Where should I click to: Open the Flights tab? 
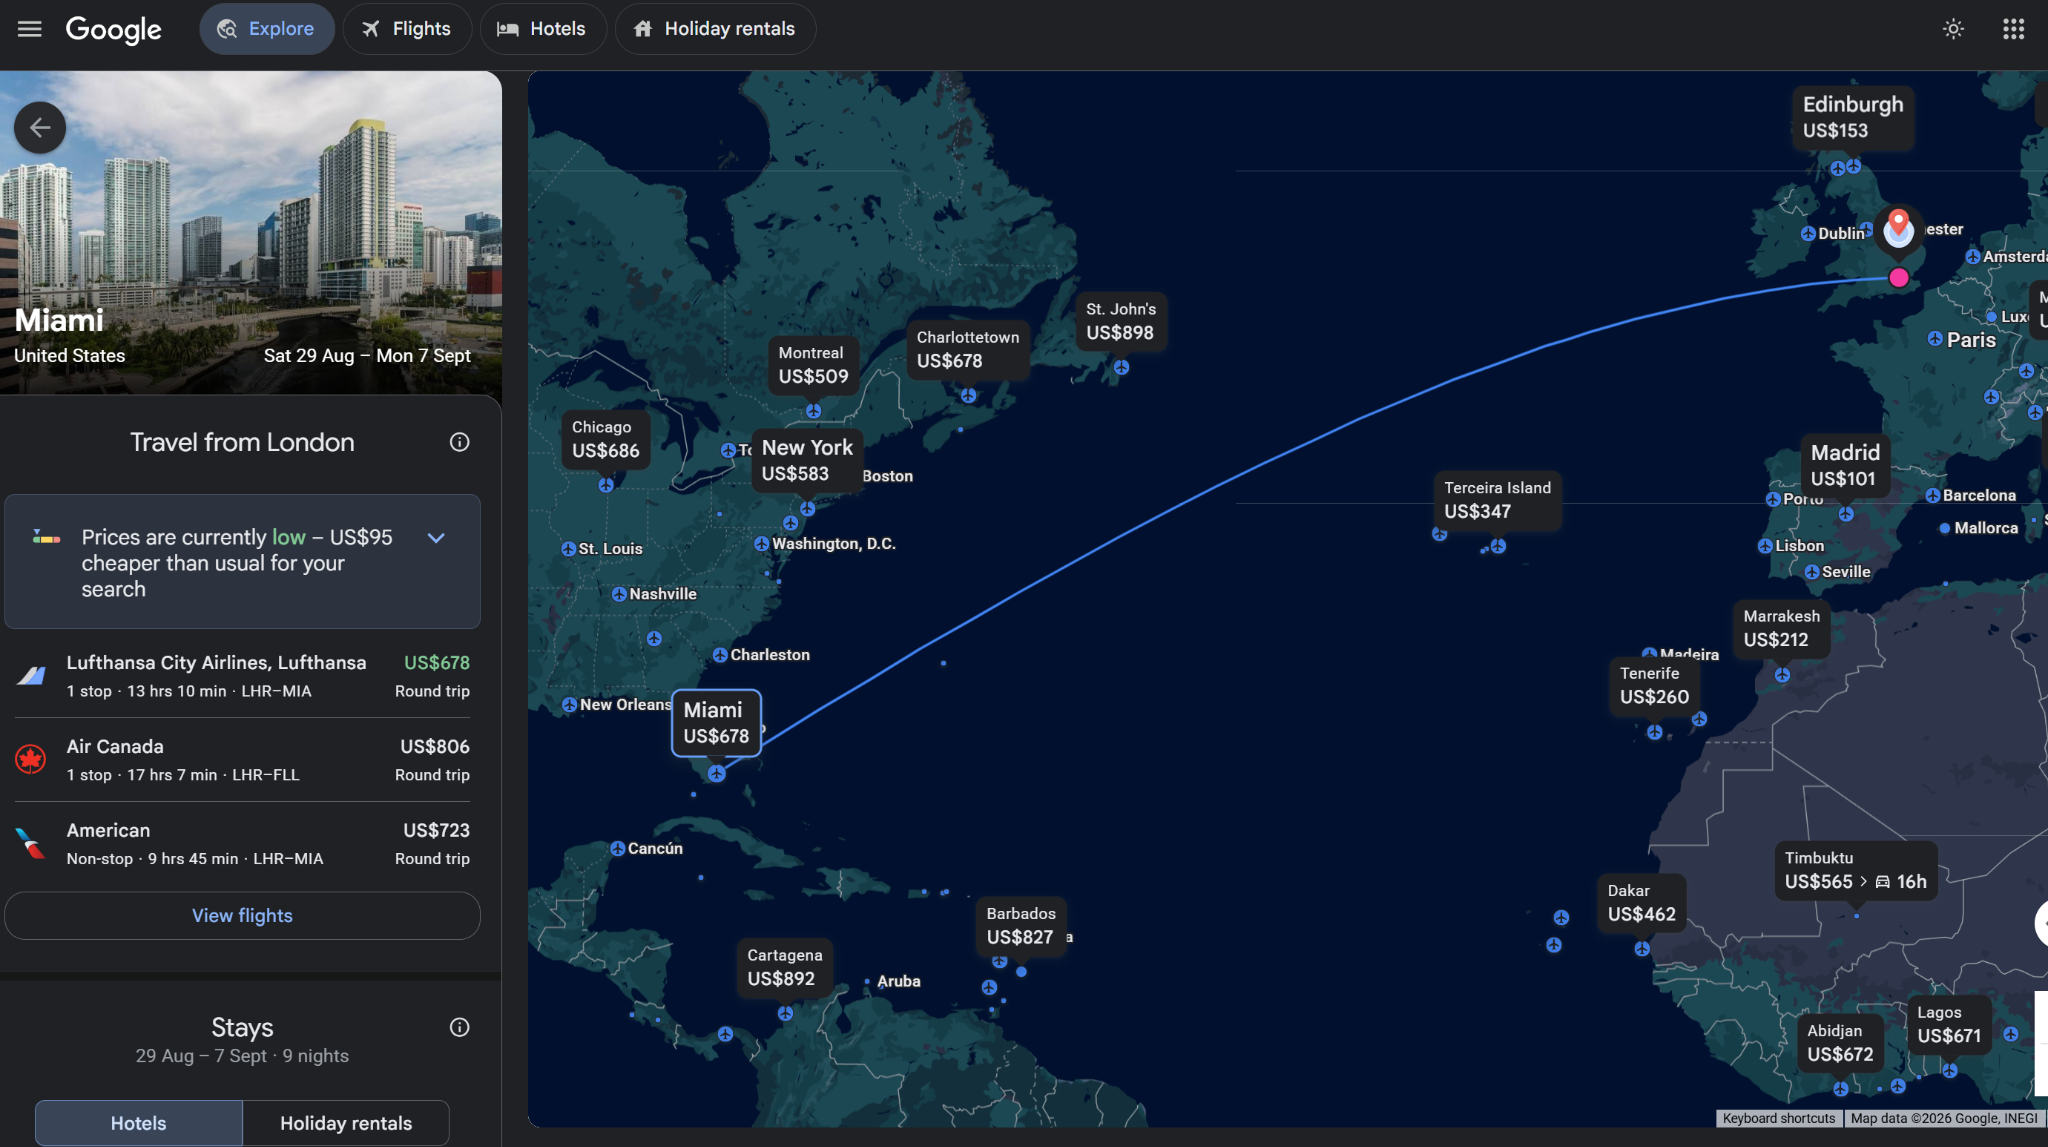406,29
